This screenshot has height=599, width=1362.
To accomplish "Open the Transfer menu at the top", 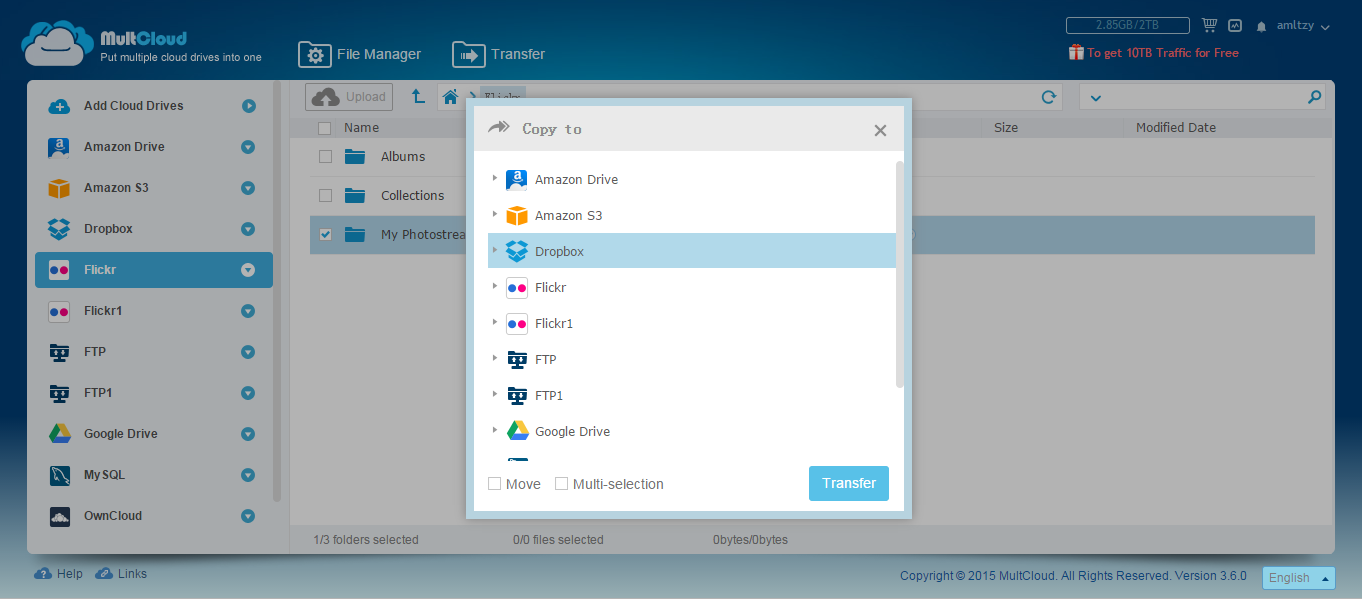I will point(499,55).
